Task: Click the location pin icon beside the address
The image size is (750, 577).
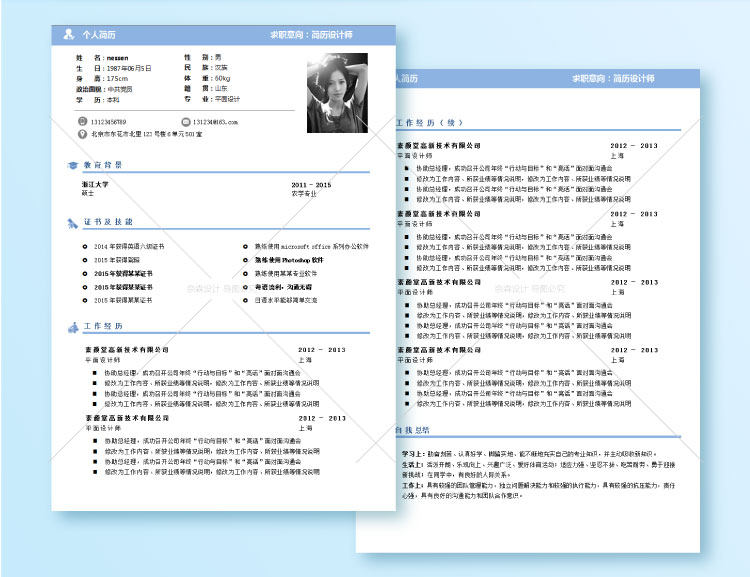Action: 82,134
